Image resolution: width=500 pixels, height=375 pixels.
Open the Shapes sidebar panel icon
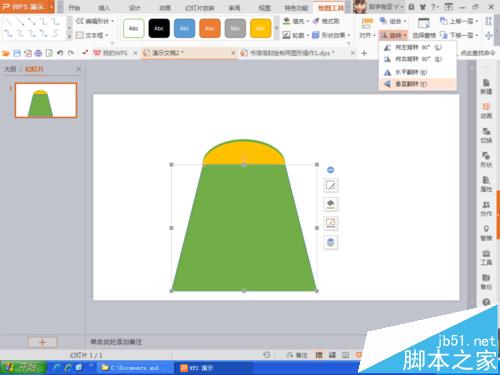(486, 160)
